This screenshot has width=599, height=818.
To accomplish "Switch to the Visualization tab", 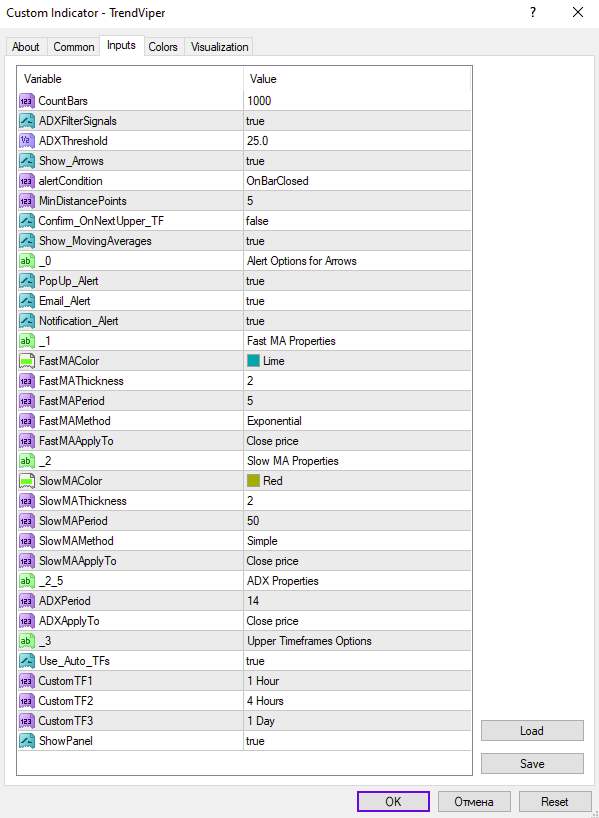I will [x=219, y=47].
